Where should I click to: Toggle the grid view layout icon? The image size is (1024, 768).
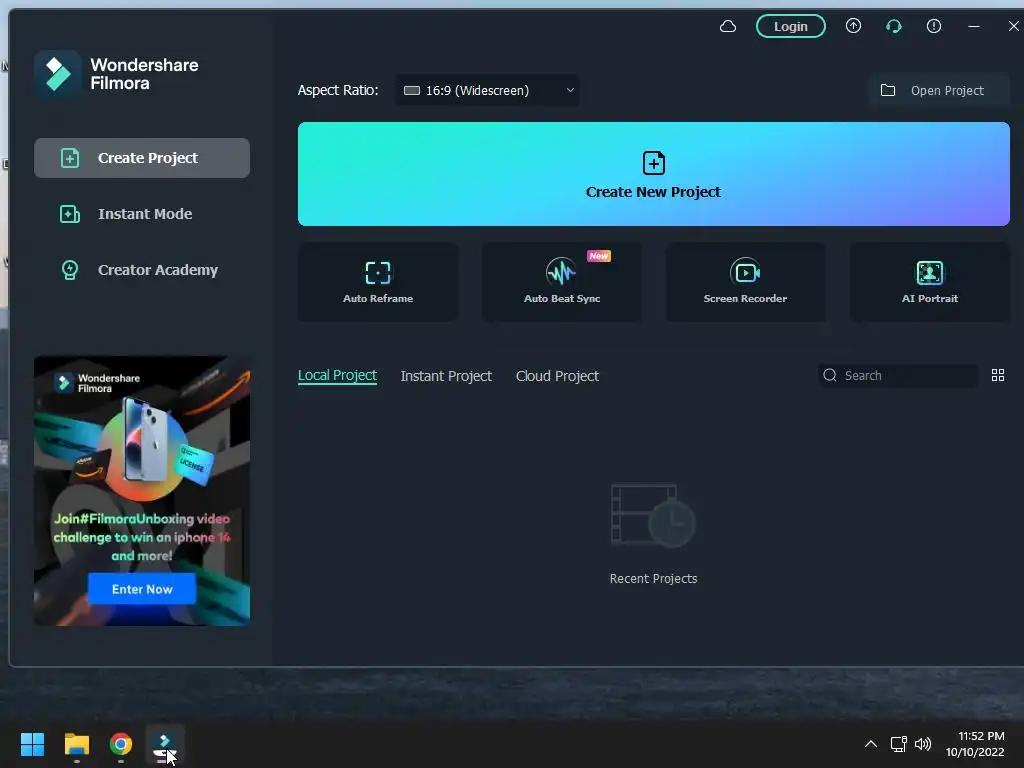[x=997, y=375]
